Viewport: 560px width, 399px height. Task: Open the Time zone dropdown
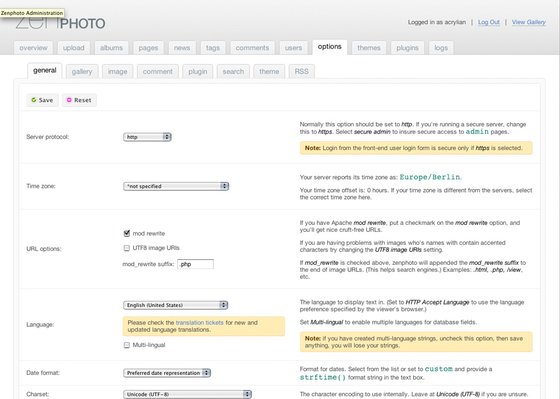click(x=176, y=186)
